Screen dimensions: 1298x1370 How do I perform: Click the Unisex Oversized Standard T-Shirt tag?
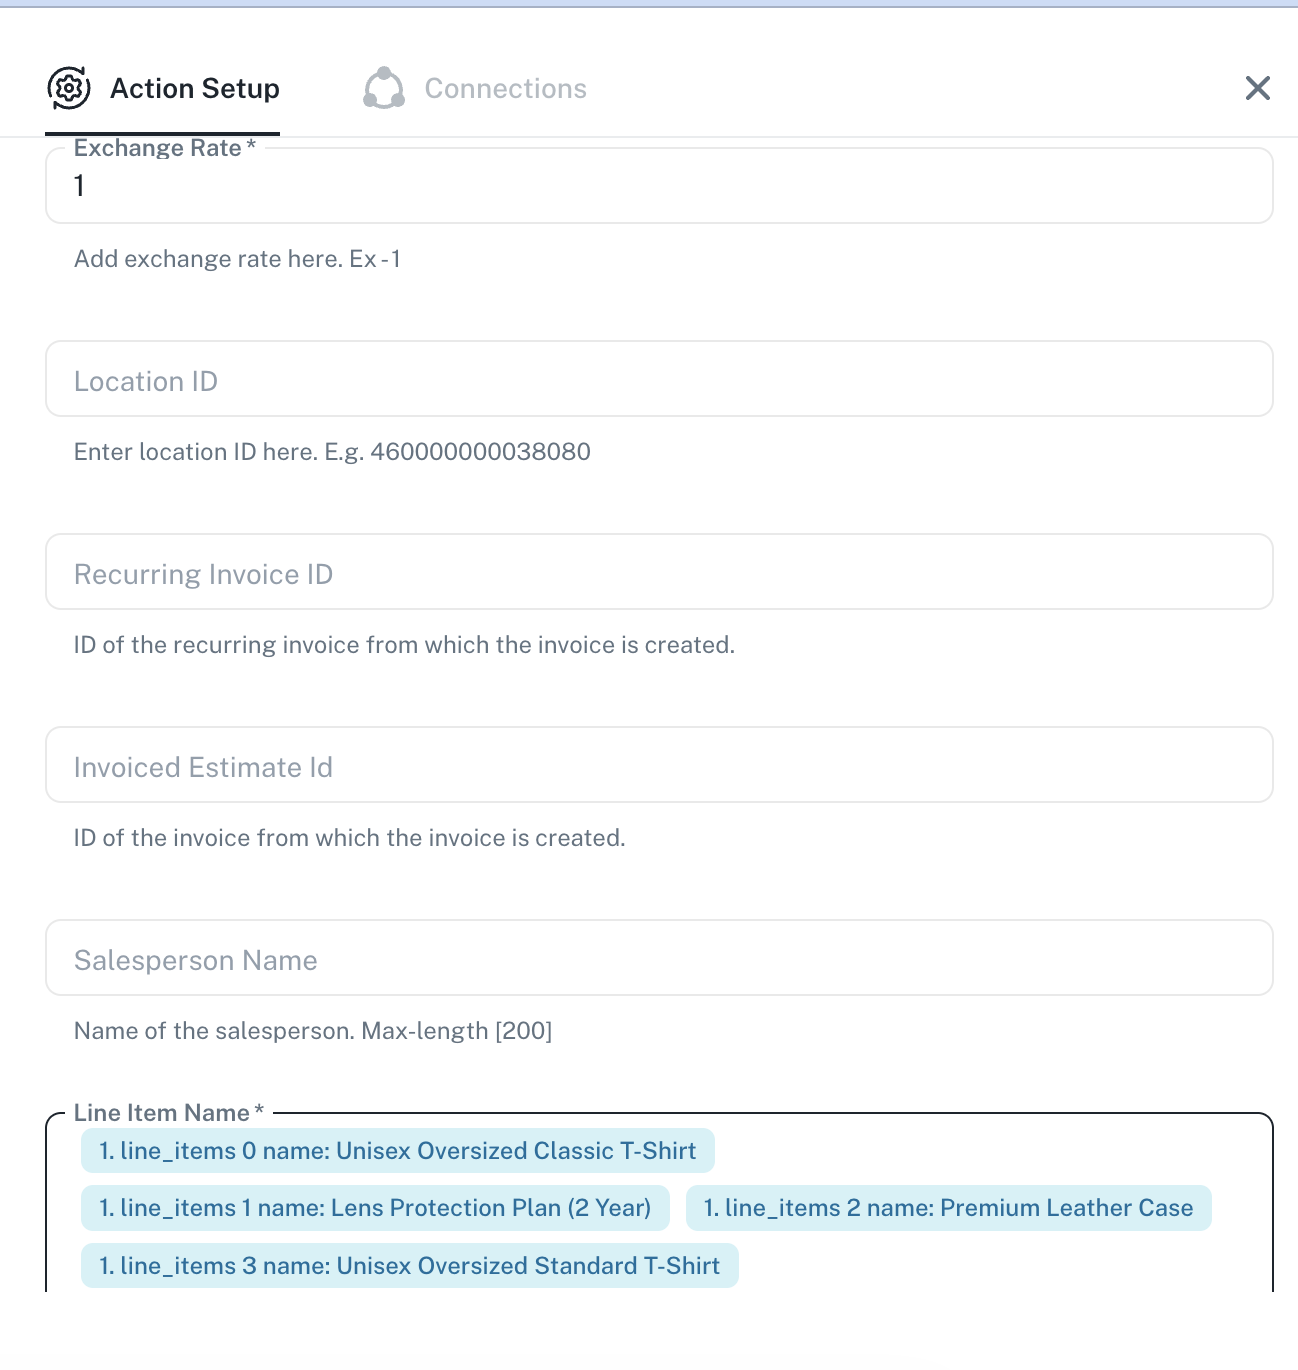409,1266
